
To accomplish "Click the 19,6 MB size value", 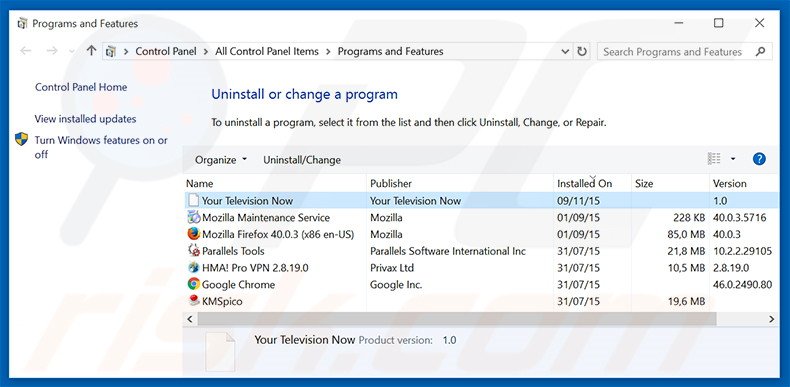I will [686, 301].
